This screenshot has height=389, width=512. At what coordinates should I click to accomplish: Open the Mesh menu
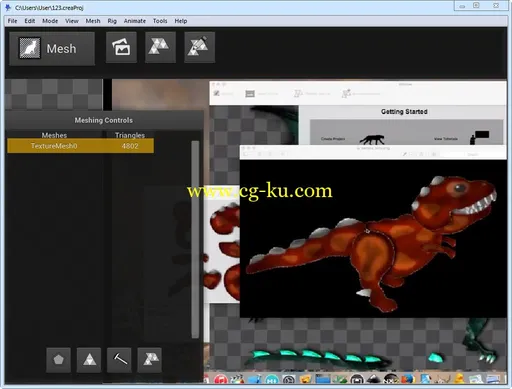(x=93, y=21)
